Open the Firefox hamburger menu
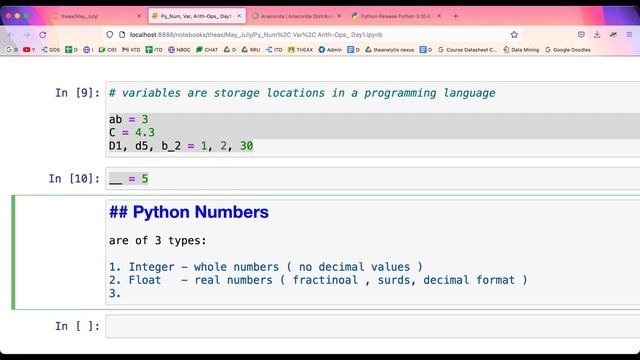Image resolution: width=640 pixels, height=360 pixels. point(629,35)
